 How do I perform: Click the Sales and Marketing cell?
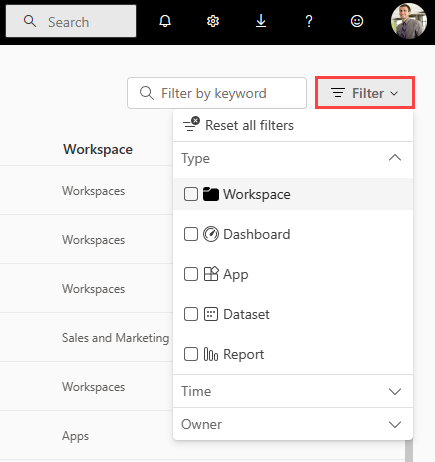coord(115,338)
